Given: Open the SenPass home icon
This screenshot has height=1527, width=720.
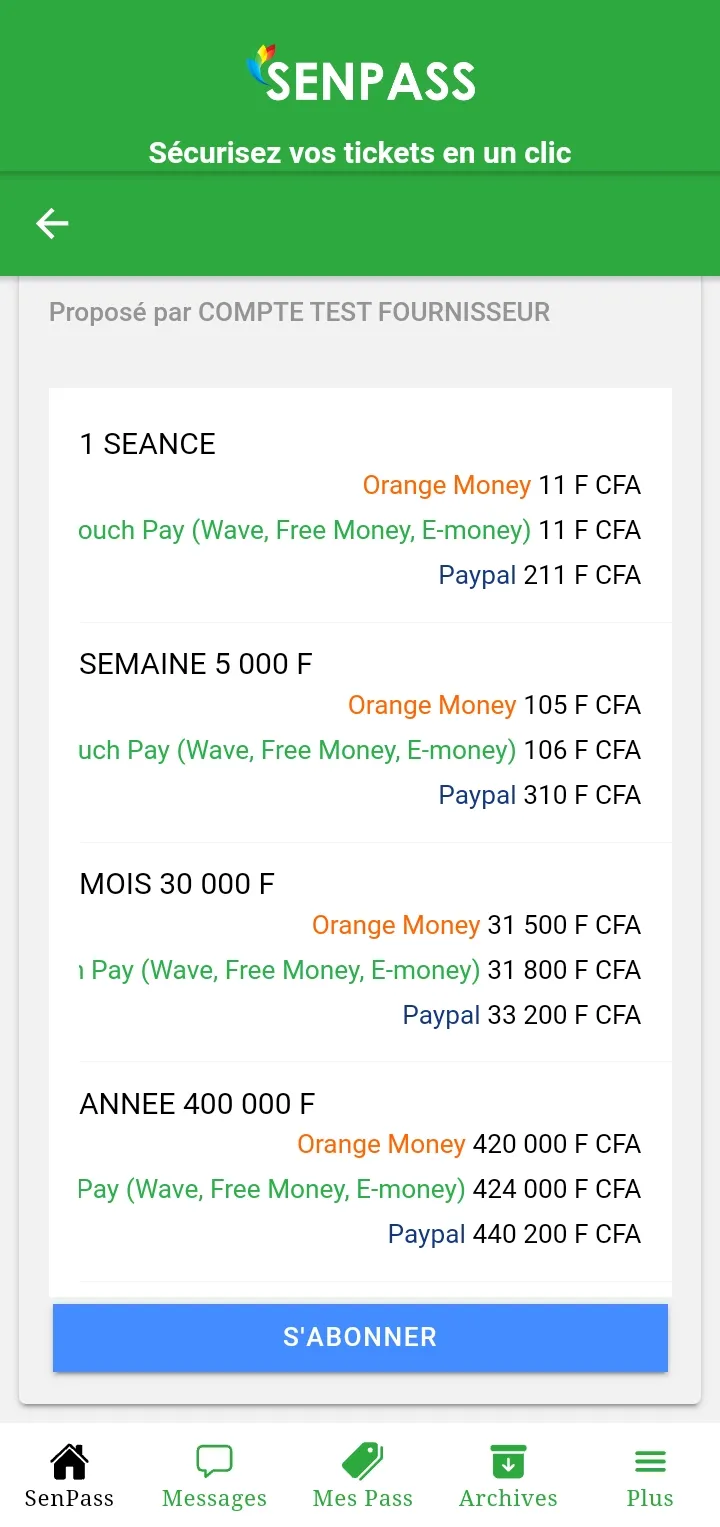Looking at the screenshot, I should click(69, 1462).
